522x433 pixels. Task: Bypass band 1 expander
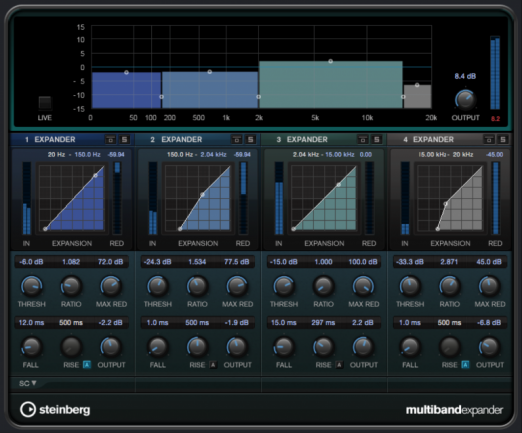(111, 140)
